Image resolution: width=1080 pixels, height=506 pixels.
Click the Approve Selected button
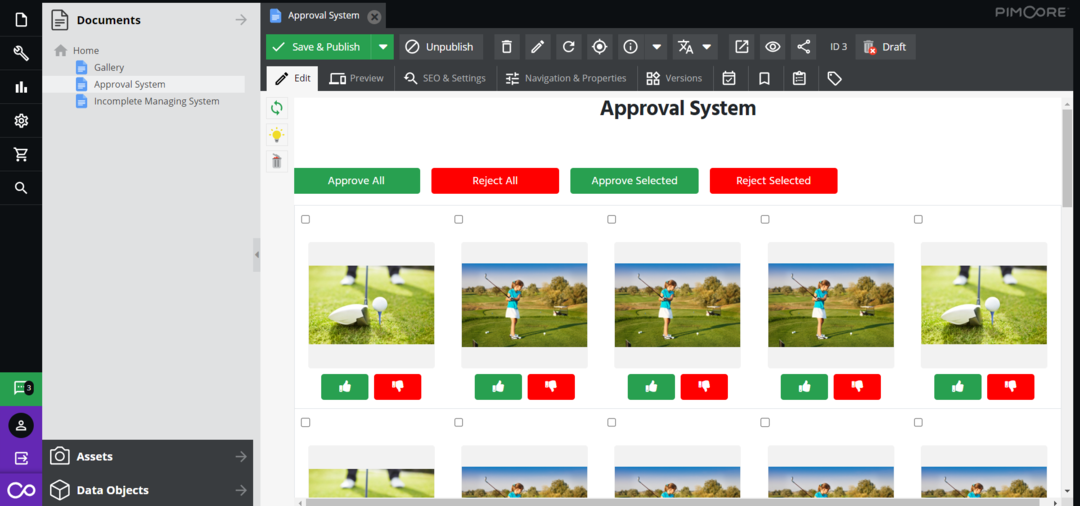[634, 180]
